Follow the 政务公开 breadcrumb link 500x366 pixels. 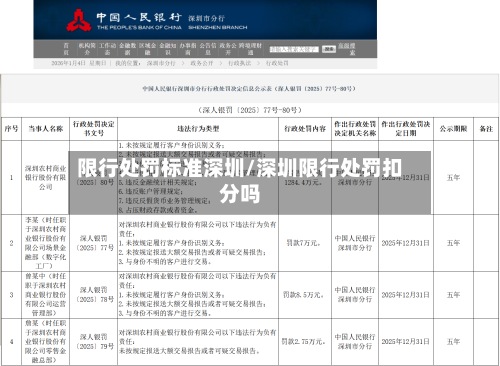(x=202, y=63)
